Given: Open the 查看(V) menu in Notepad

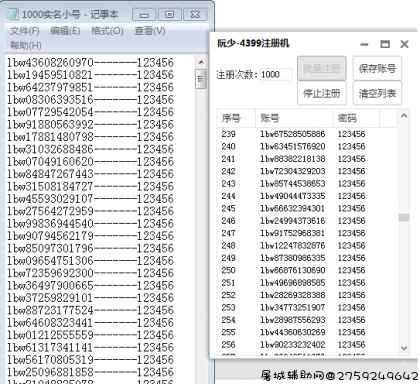Looking at the screenshot, I should [x=150, y=31].
